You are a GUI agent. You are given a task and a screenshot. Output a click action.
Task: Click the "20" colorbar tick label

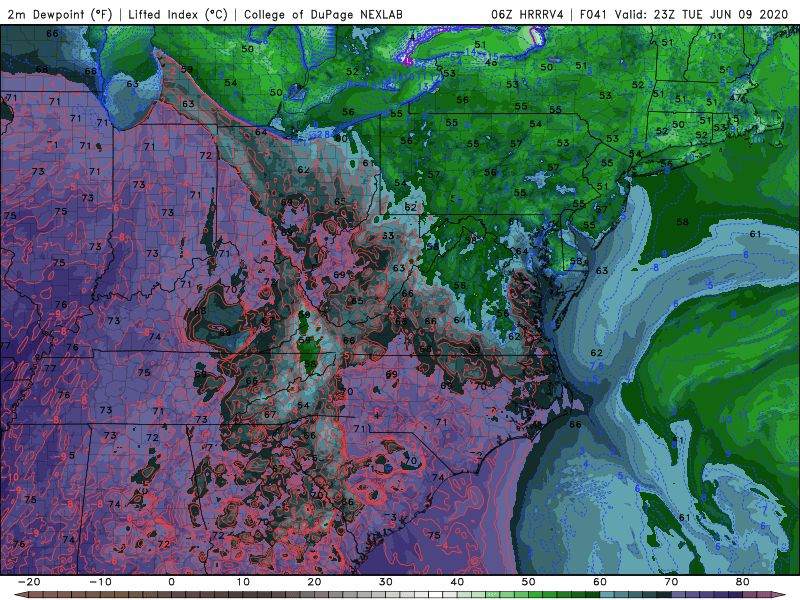(x=314, y=582)
